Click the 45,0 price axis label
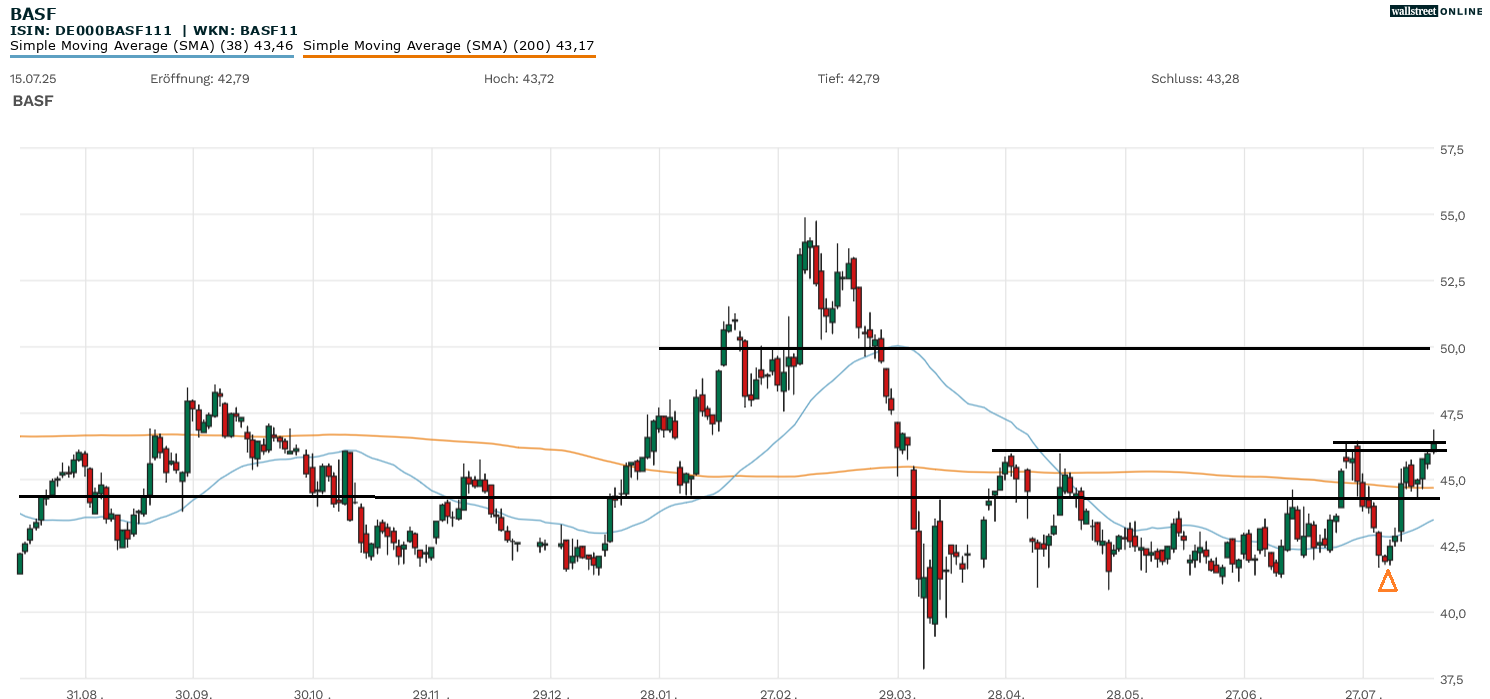The width and height of the screenshot is (1490, 699). tap(1451, 481)
